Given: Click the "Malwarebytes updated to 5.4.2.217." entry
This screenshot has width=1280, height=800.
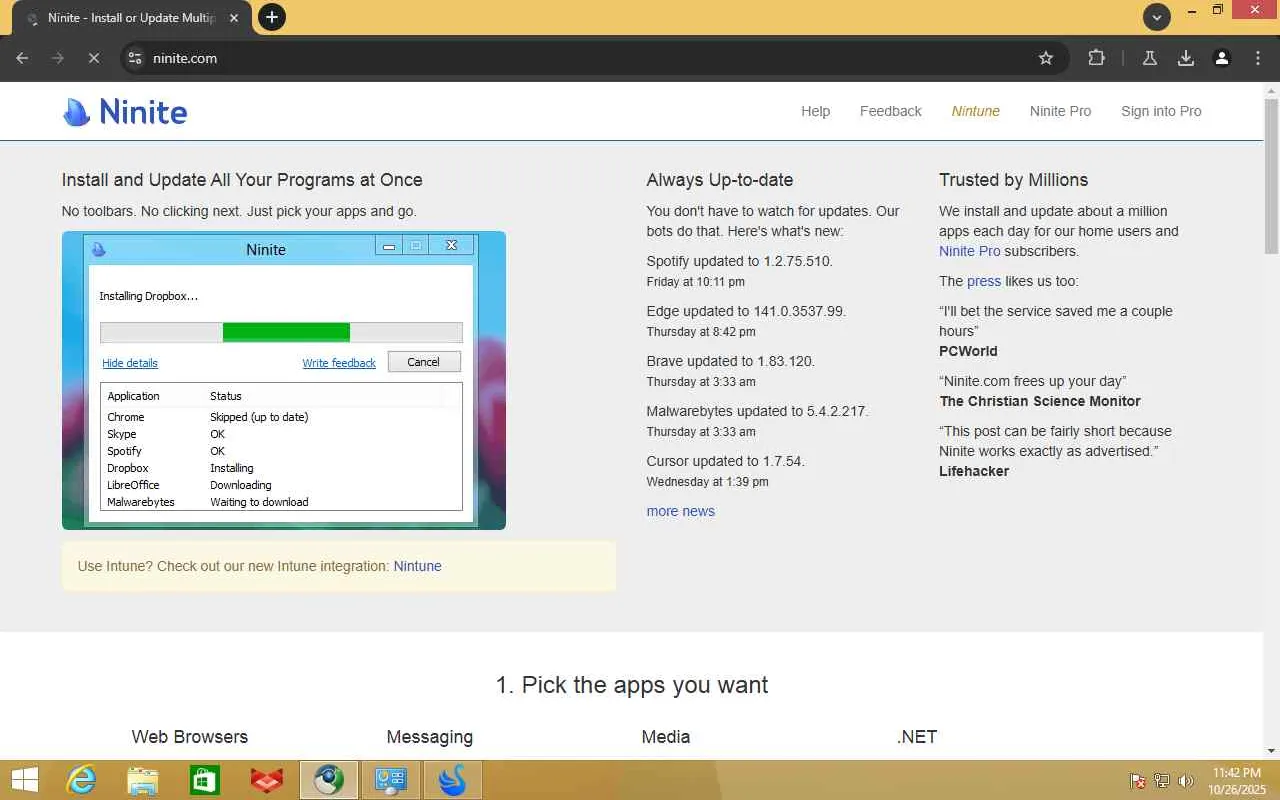Looking at the screenshot, I should (x=758, y=411).
